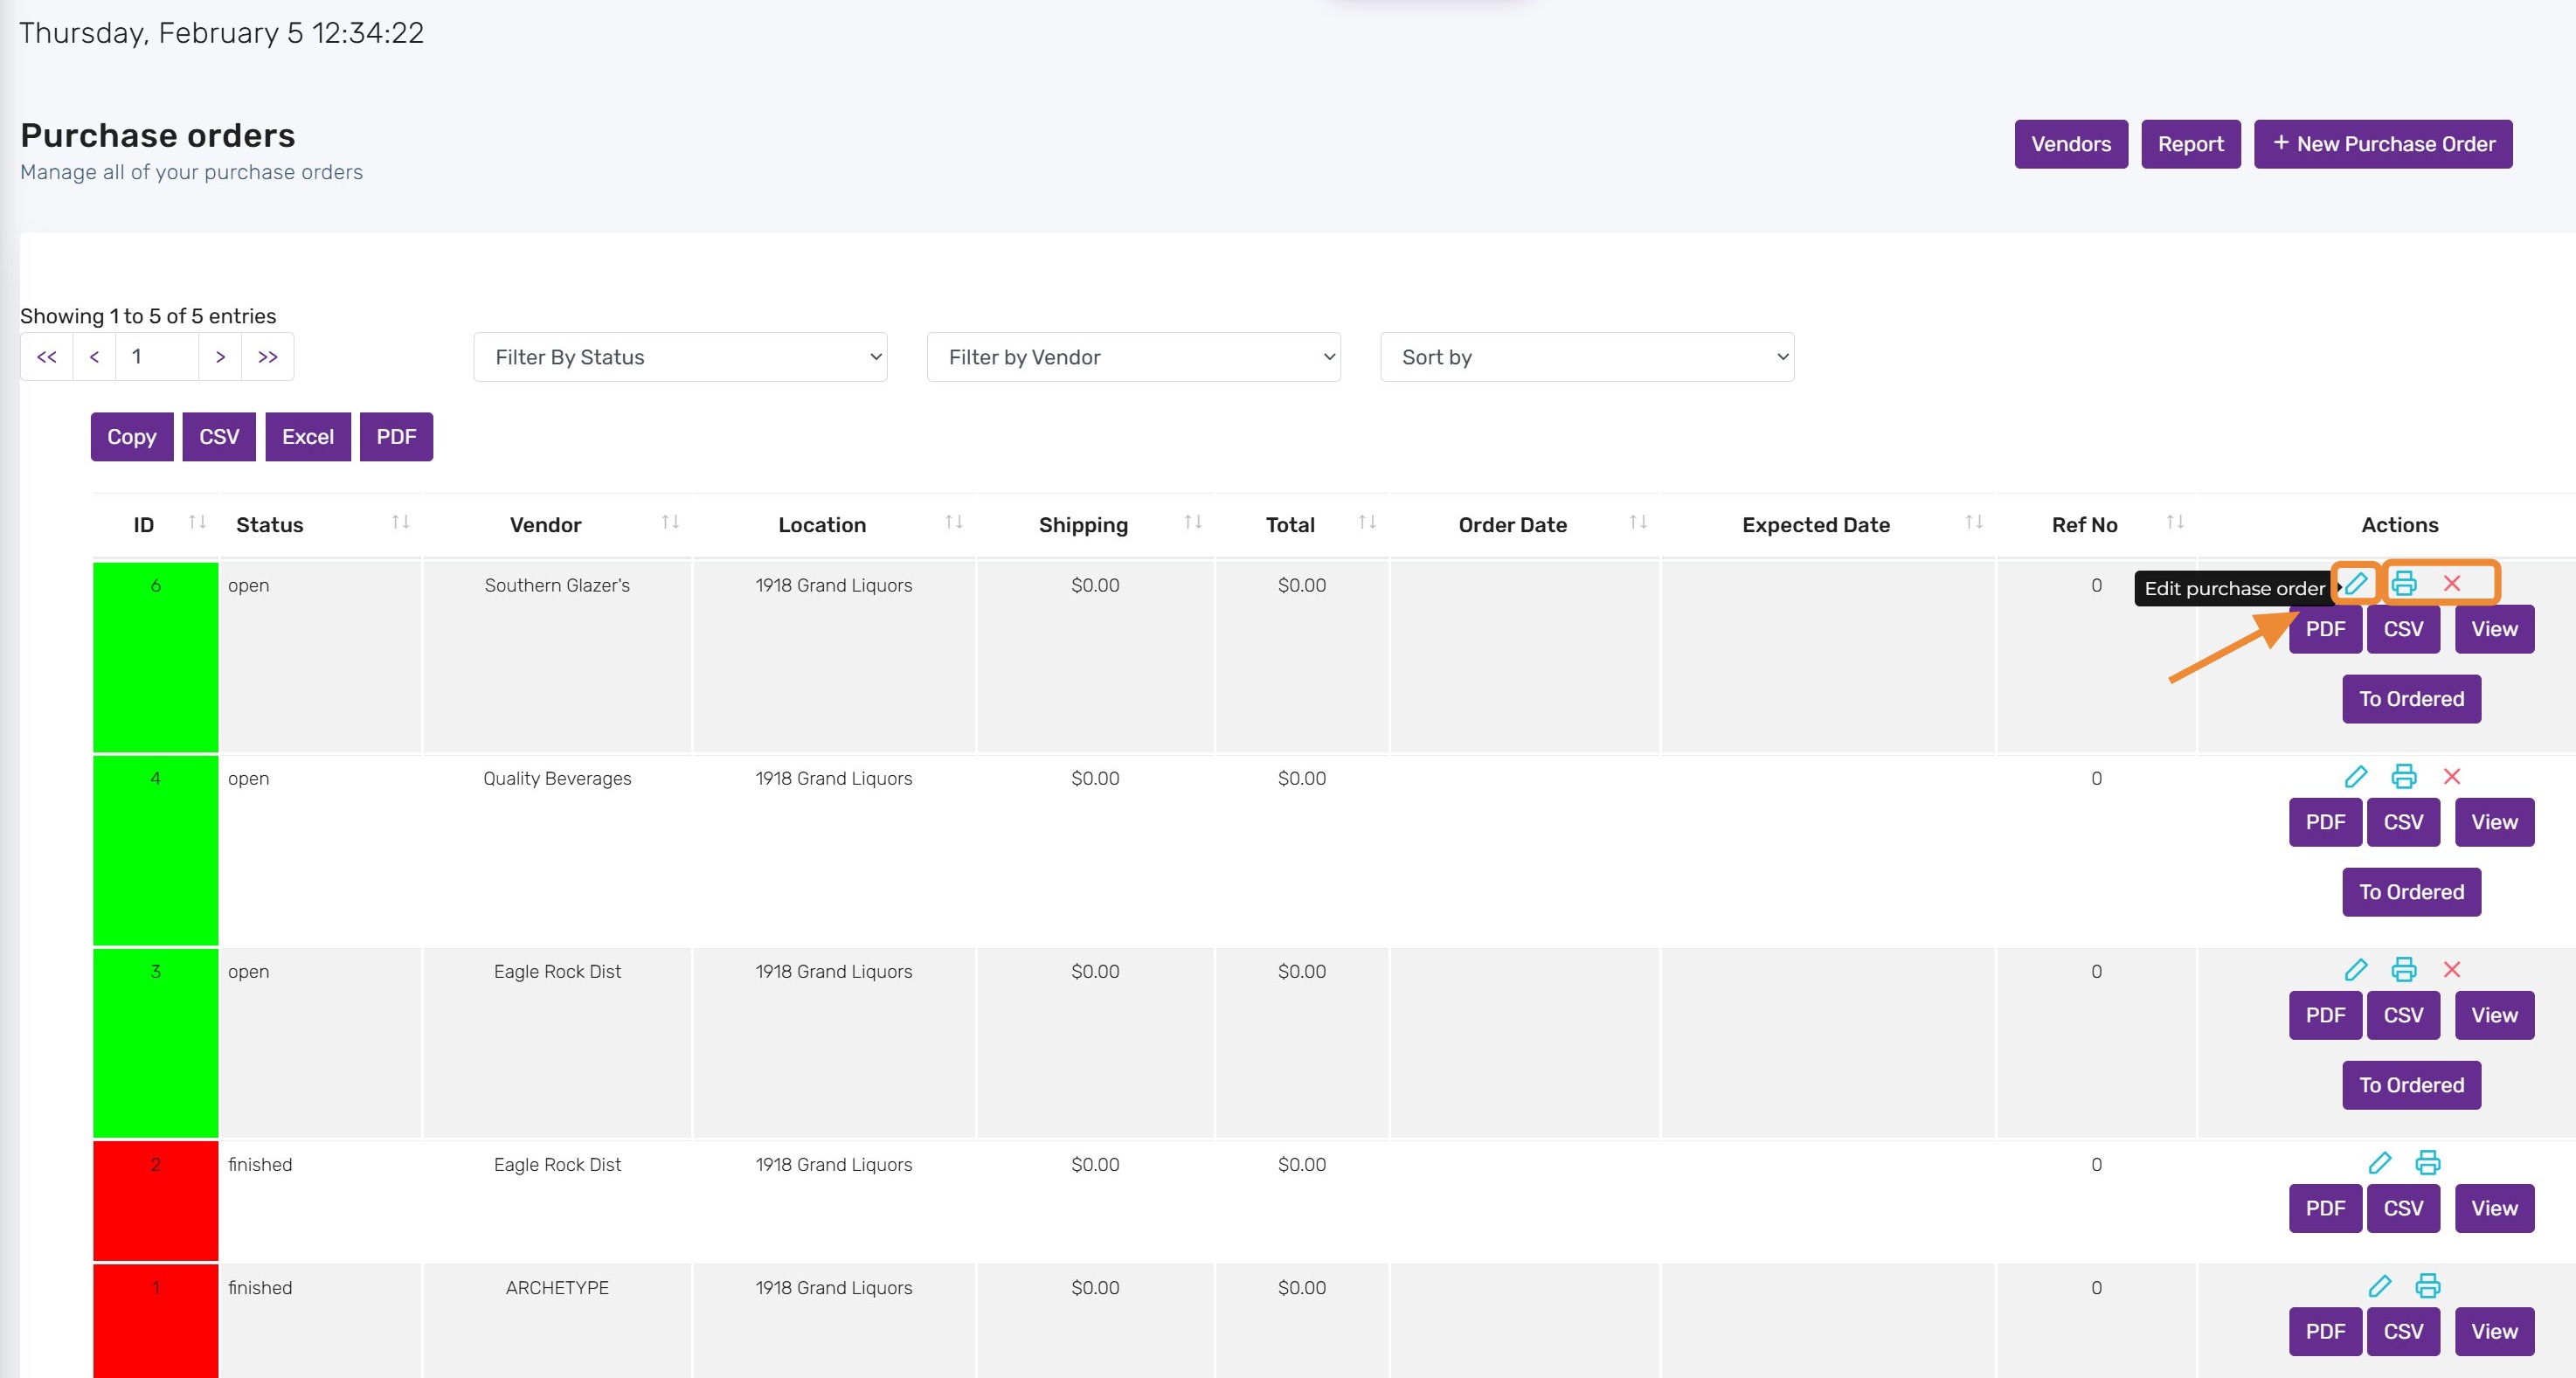View the Quality Beverages order
Image resolution: width=2576 pixels, height=1378 pixels.
coord(2494,822)
